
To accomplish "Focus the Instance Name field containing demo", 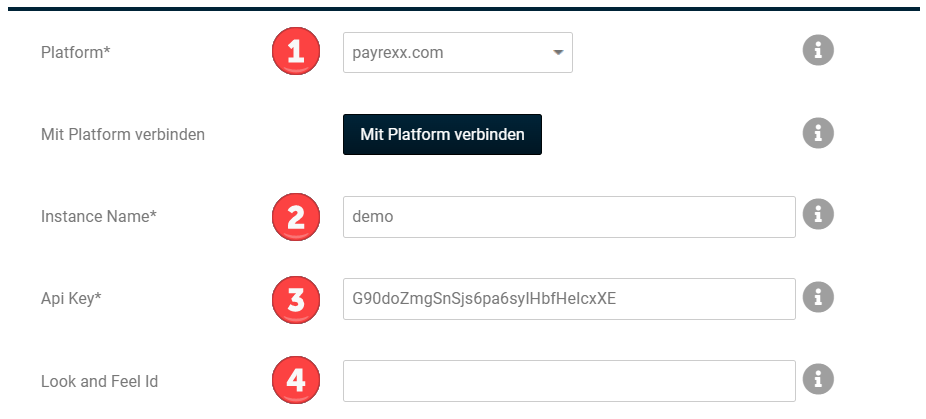I will (x=568, y=217).
